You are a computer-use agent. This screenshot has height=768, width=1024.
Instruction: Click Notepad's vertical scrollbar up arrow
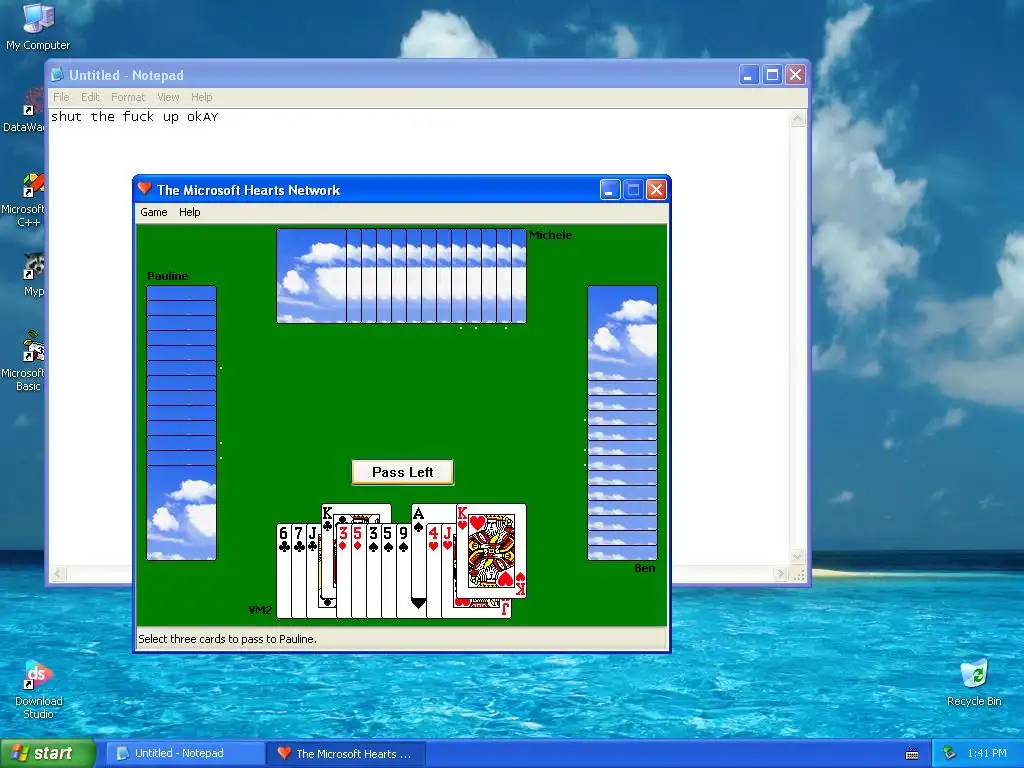(797, 119)
